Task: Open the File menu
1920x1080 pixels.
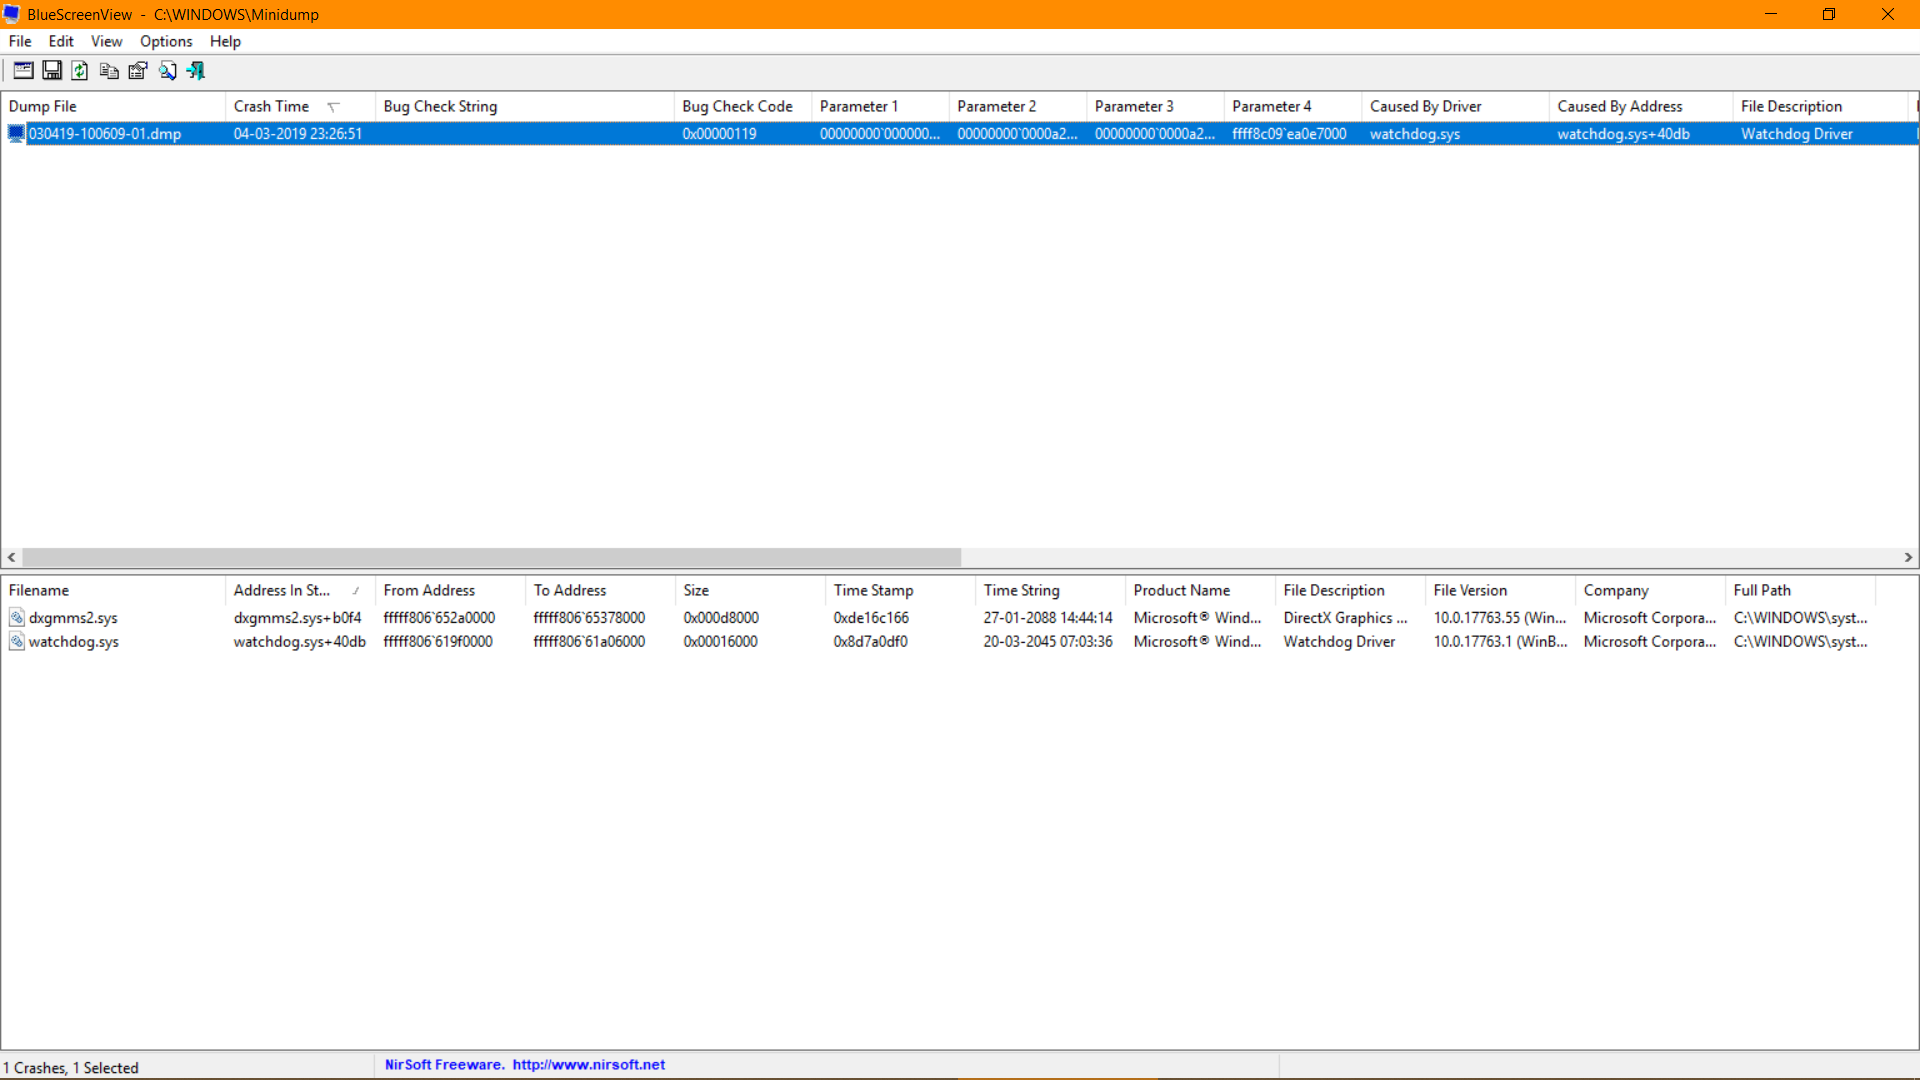Action: (19, 41)
